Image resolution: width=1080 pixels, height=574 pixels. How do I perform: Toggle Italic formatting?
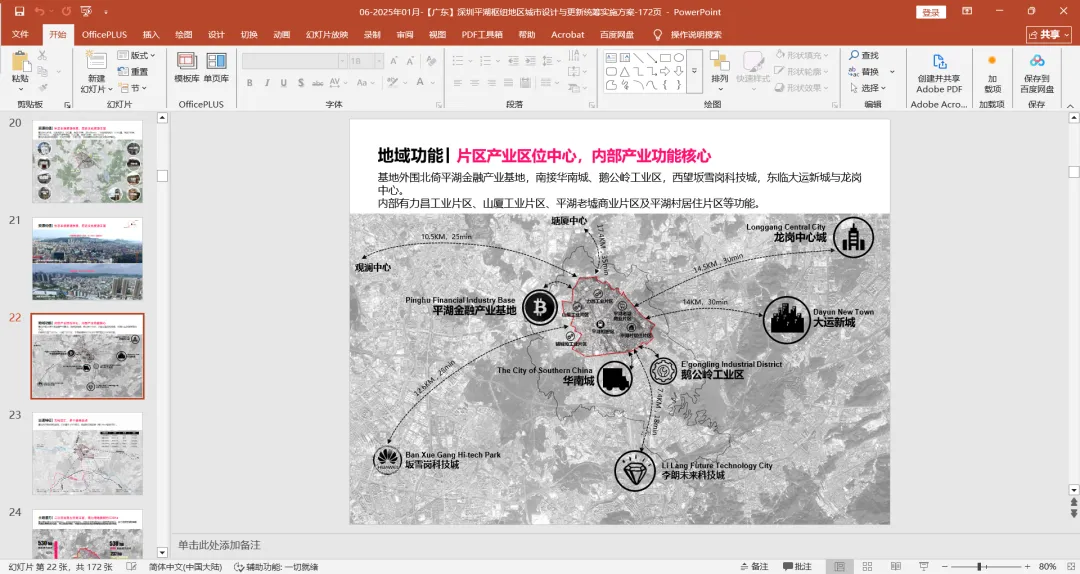(x=267, y=83)
